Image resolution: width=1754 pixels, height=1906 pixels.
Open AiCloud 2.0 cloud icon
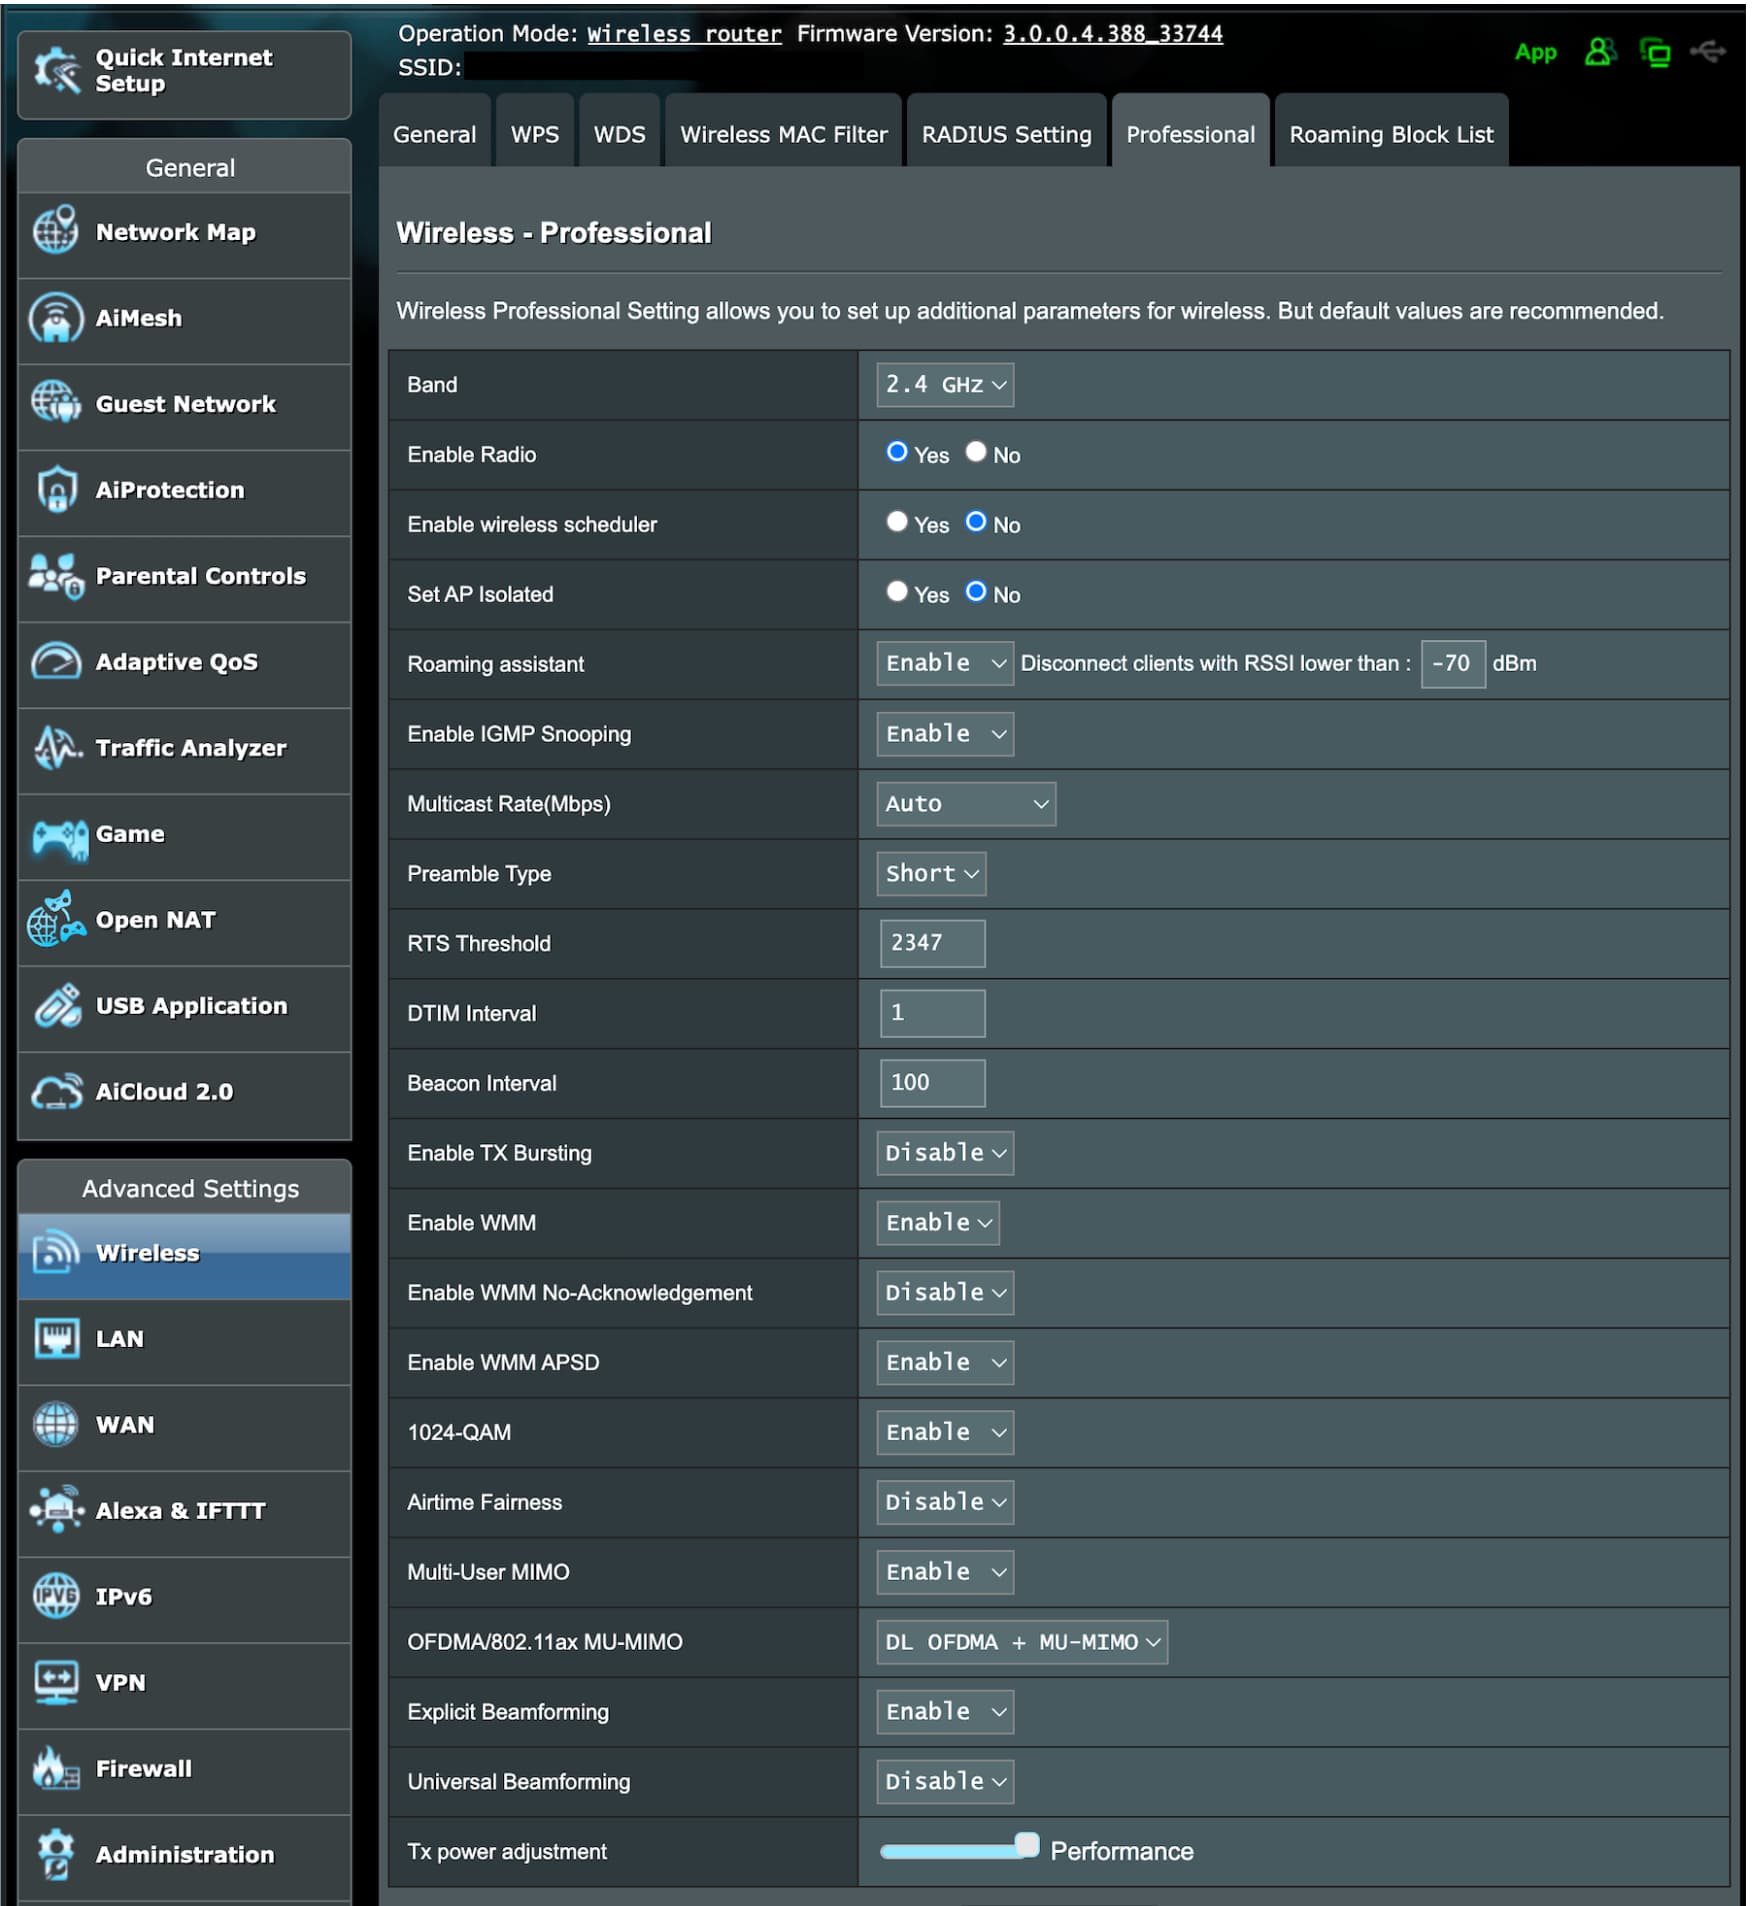tap(56, 1092)
